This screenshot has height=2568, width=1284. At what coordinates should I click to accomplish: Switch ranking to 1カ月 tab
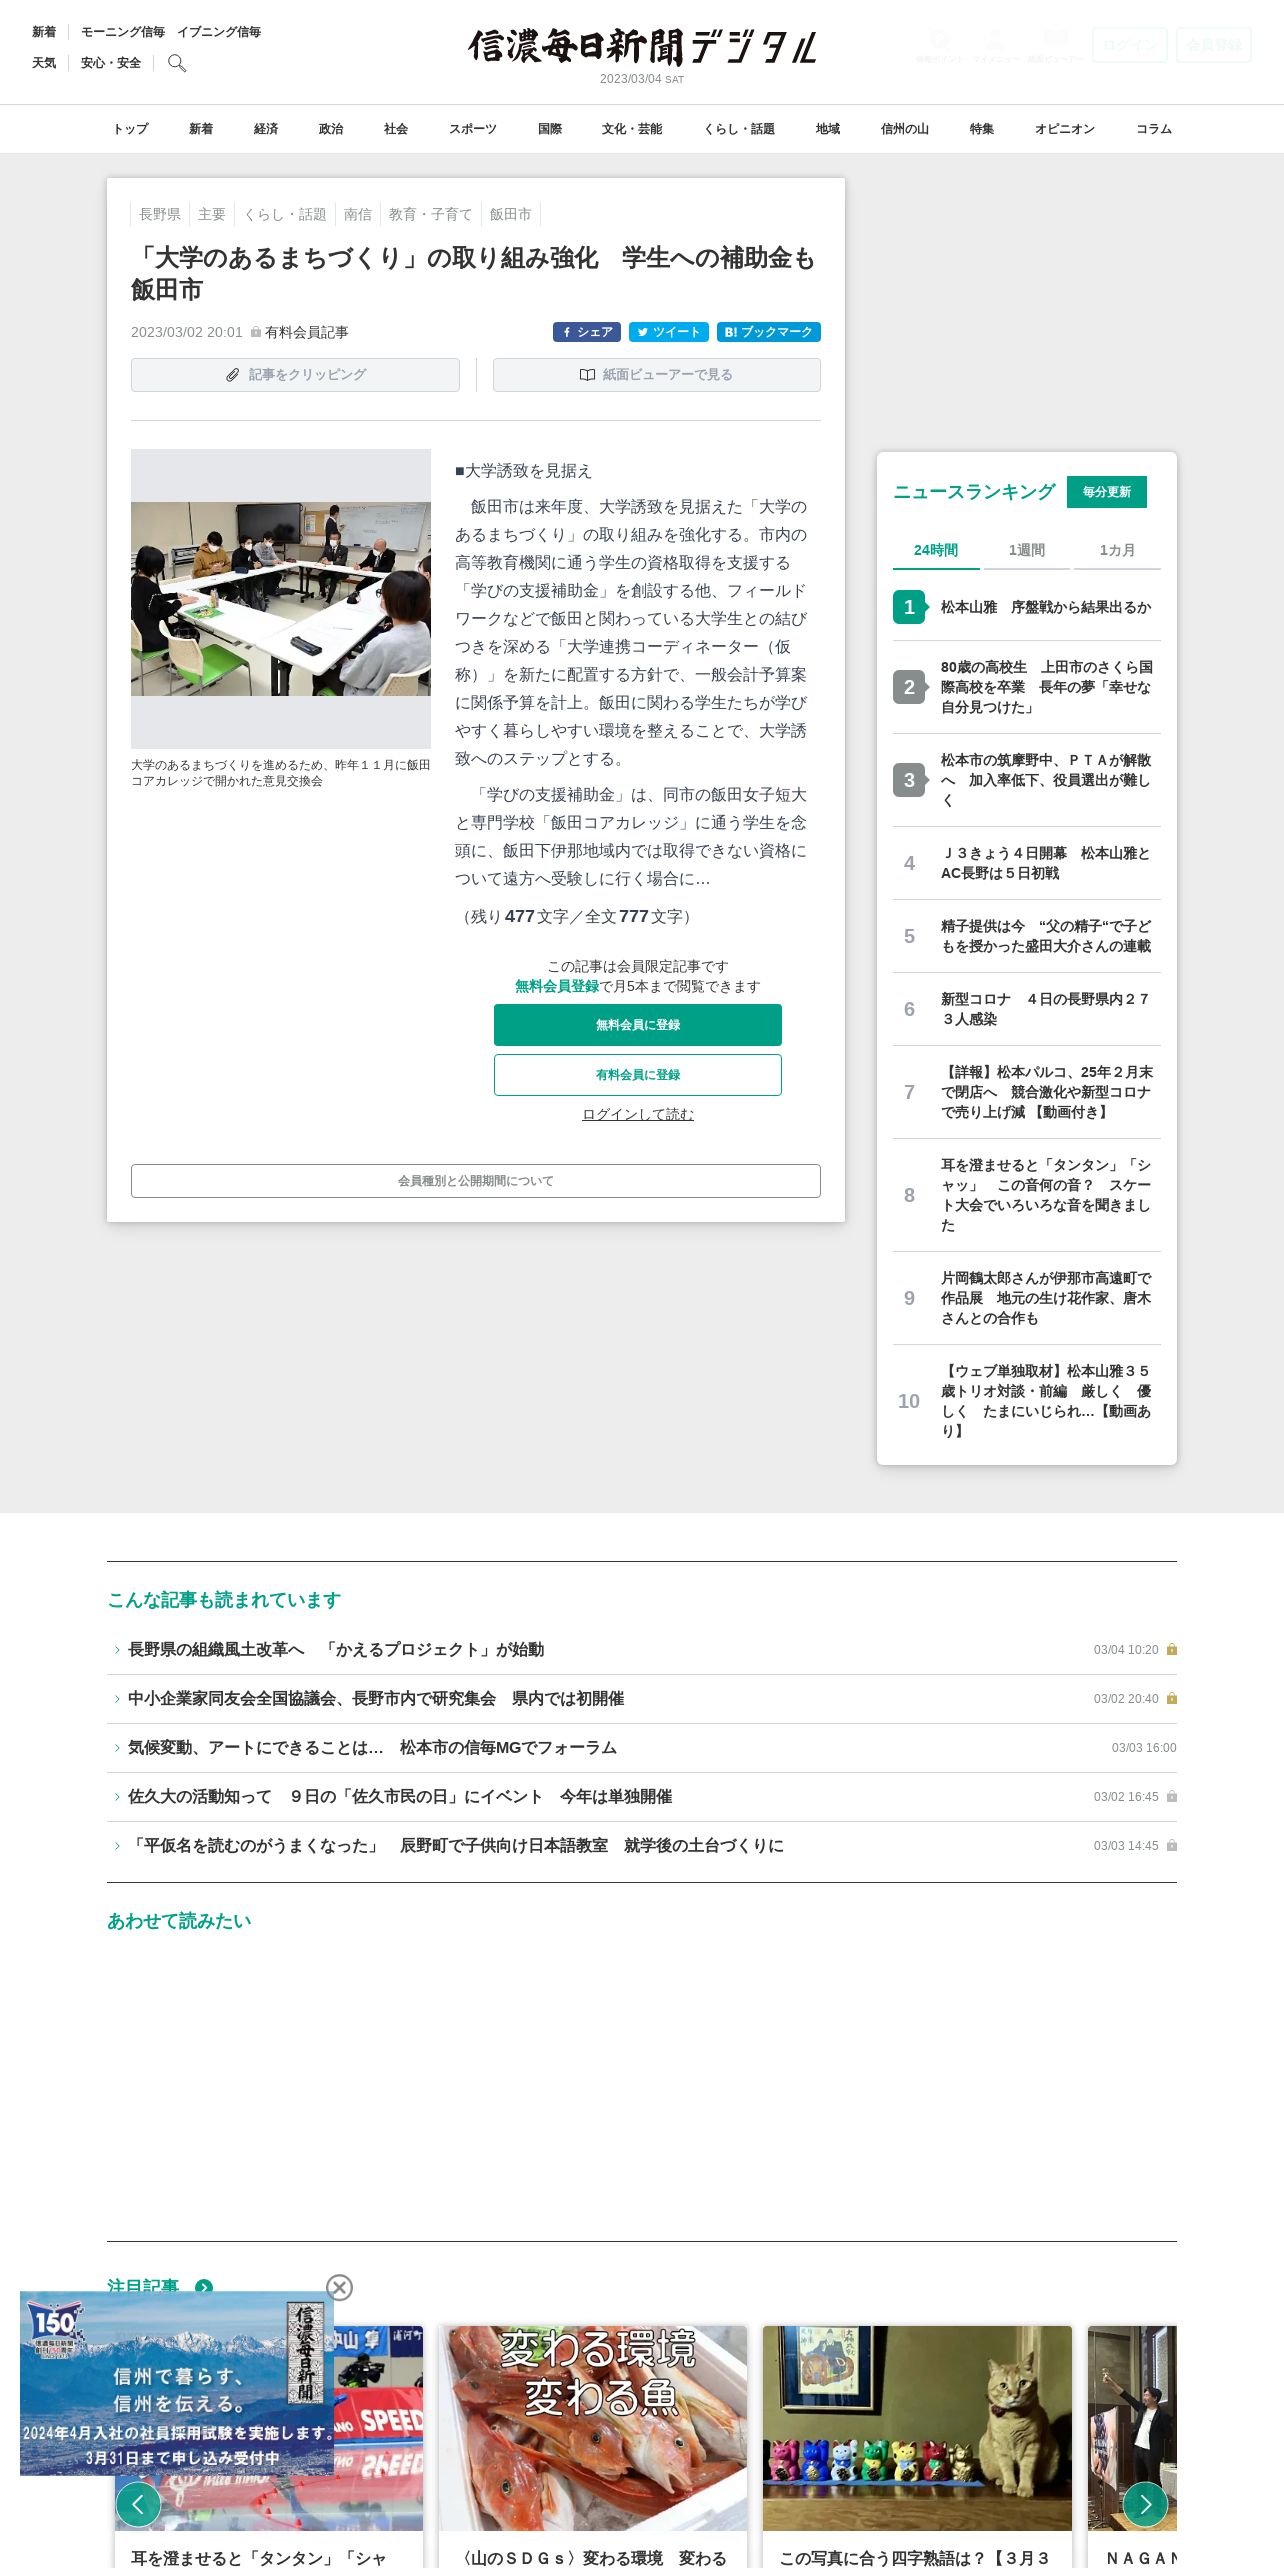1117,550
